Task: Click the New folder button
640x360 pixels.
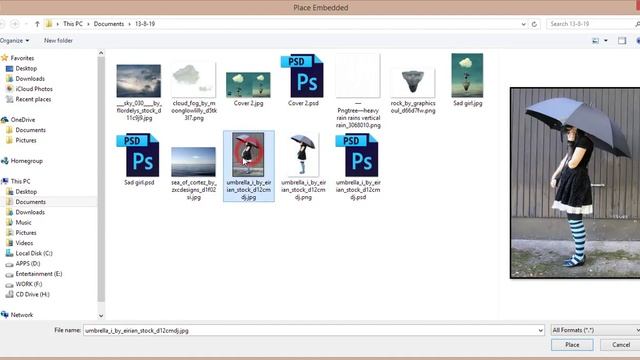Action: (x=58, y=40)
